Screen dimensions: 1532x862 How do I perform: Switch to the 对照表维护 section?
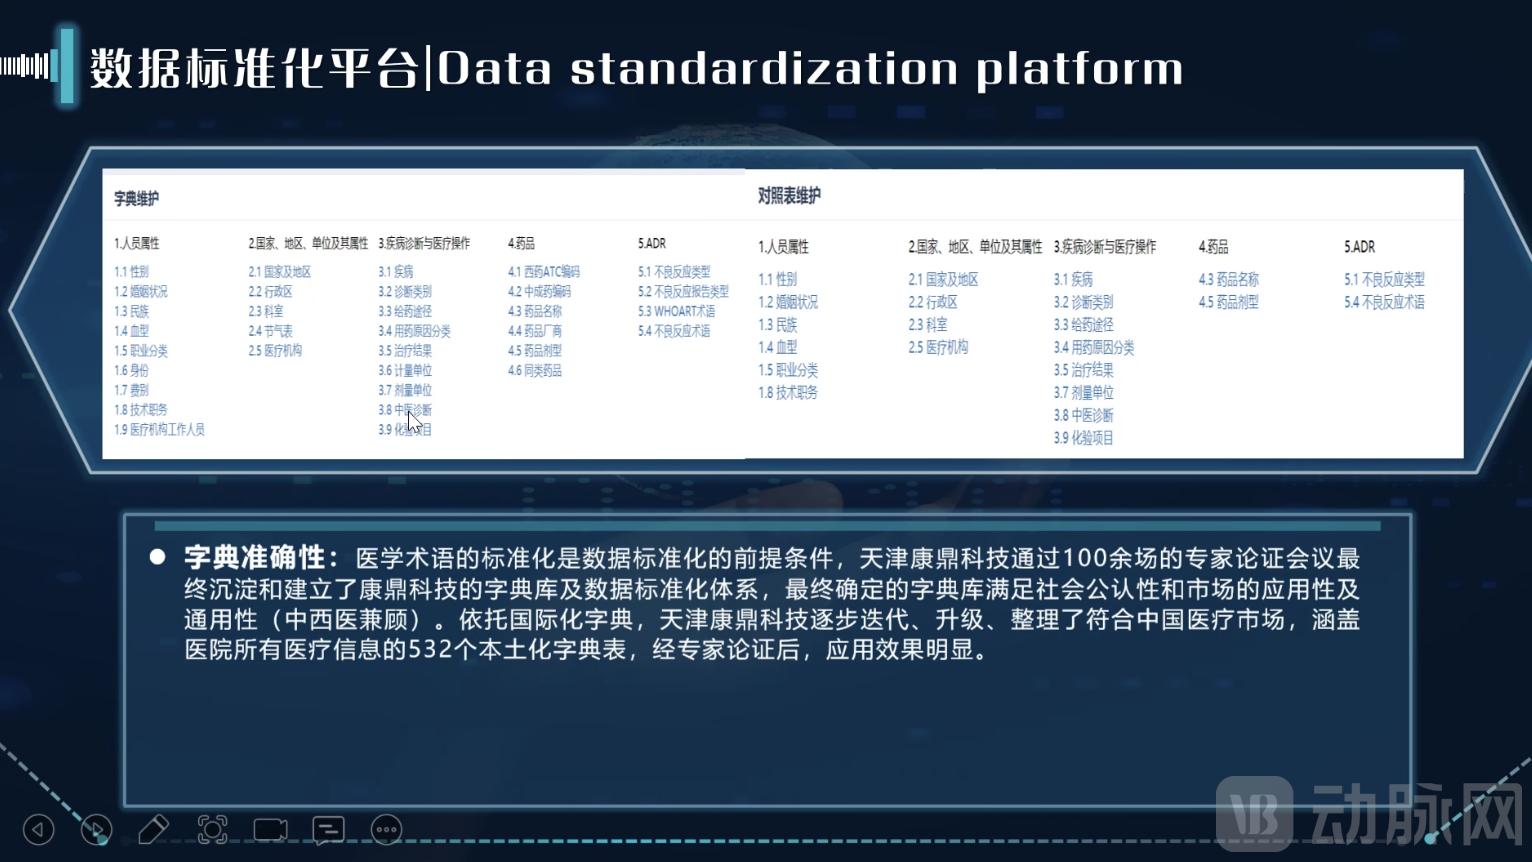coord(789,196)
